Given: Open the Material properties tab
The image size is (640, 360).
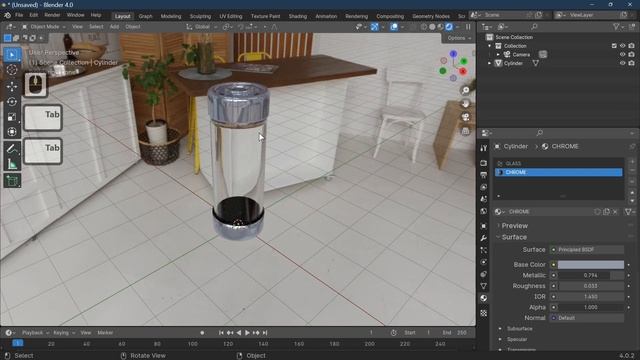Looking at the screenshot, I should pyautogui.click(x=484, y=298).
